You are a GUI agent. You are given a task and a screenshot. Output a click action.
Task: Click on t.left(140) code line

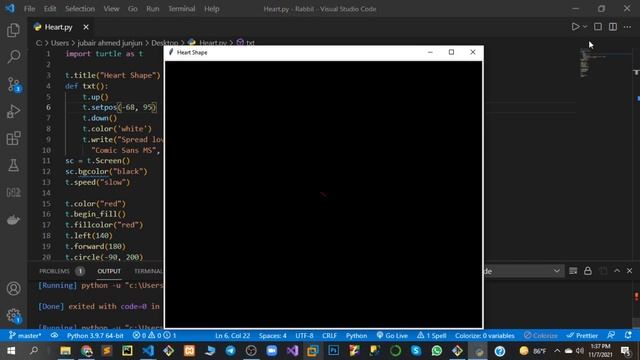[x=89, y=236]
